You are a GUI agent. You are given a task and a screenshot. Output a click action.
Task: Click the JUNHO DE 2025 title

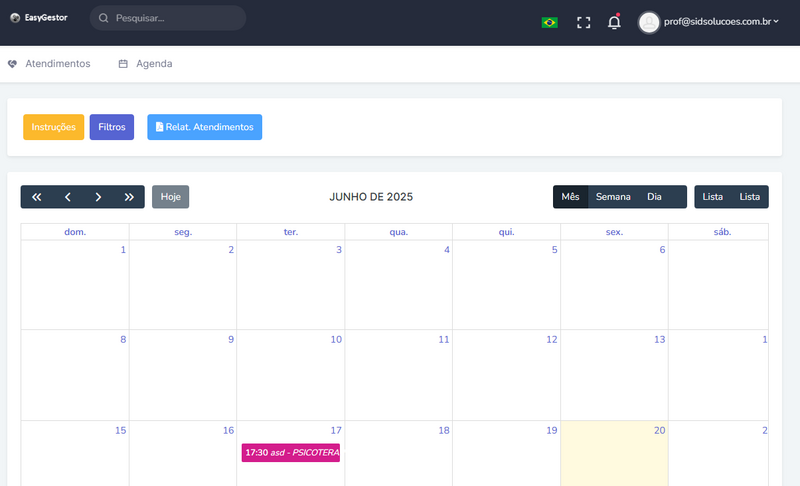click(371, 197)
